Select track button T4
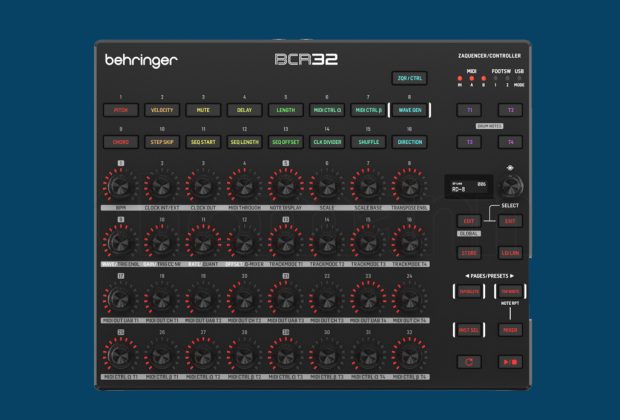 coord(510,142)
